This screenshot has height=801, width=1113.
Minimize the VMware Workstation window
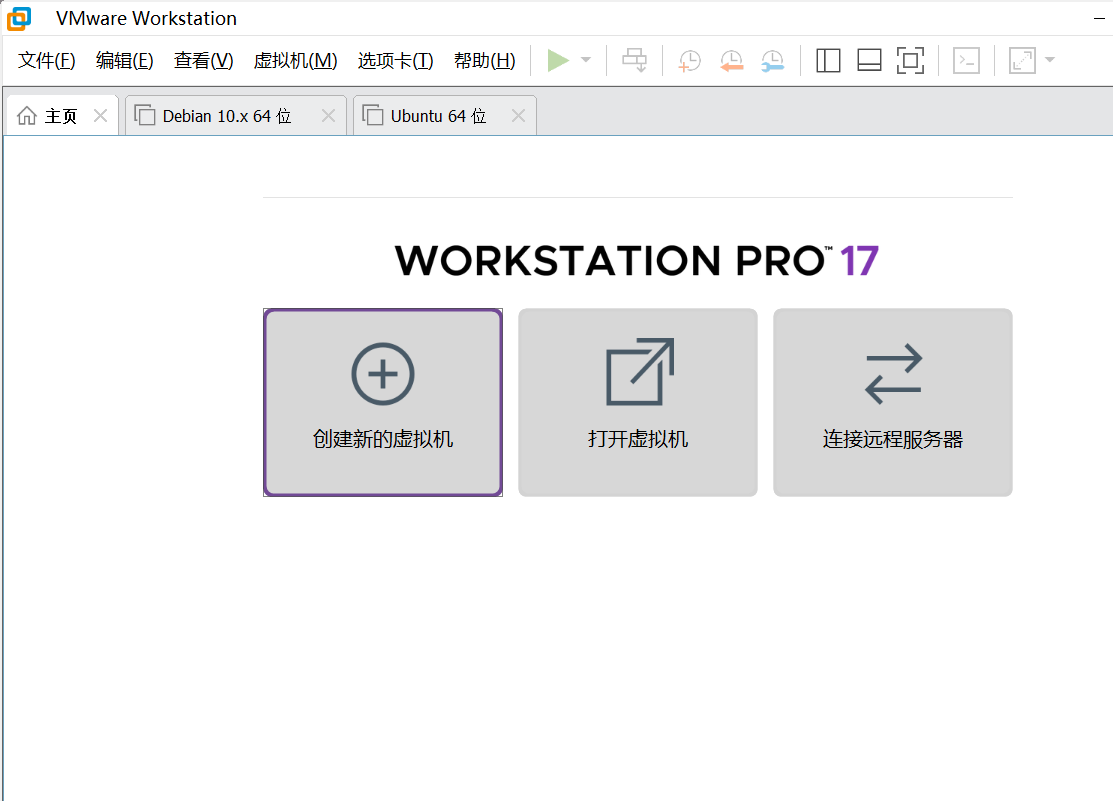coord(1100,18)
